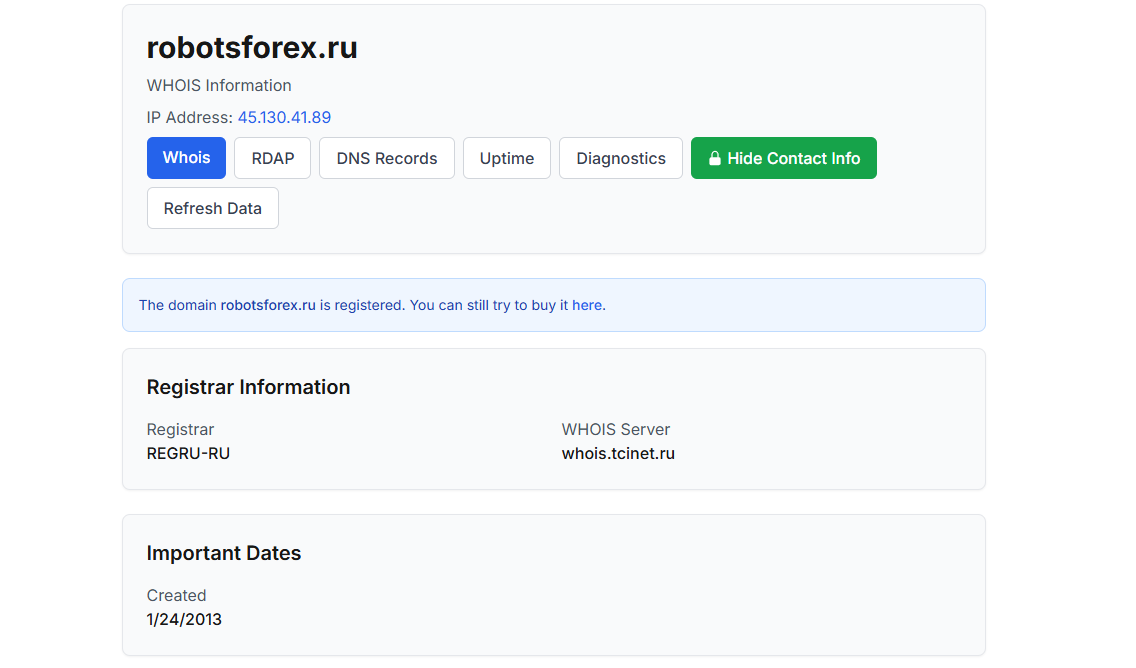The height and width of the screenshot is (668, 1136).
Task: Select the Whois tab
Action: coord(186,158)
